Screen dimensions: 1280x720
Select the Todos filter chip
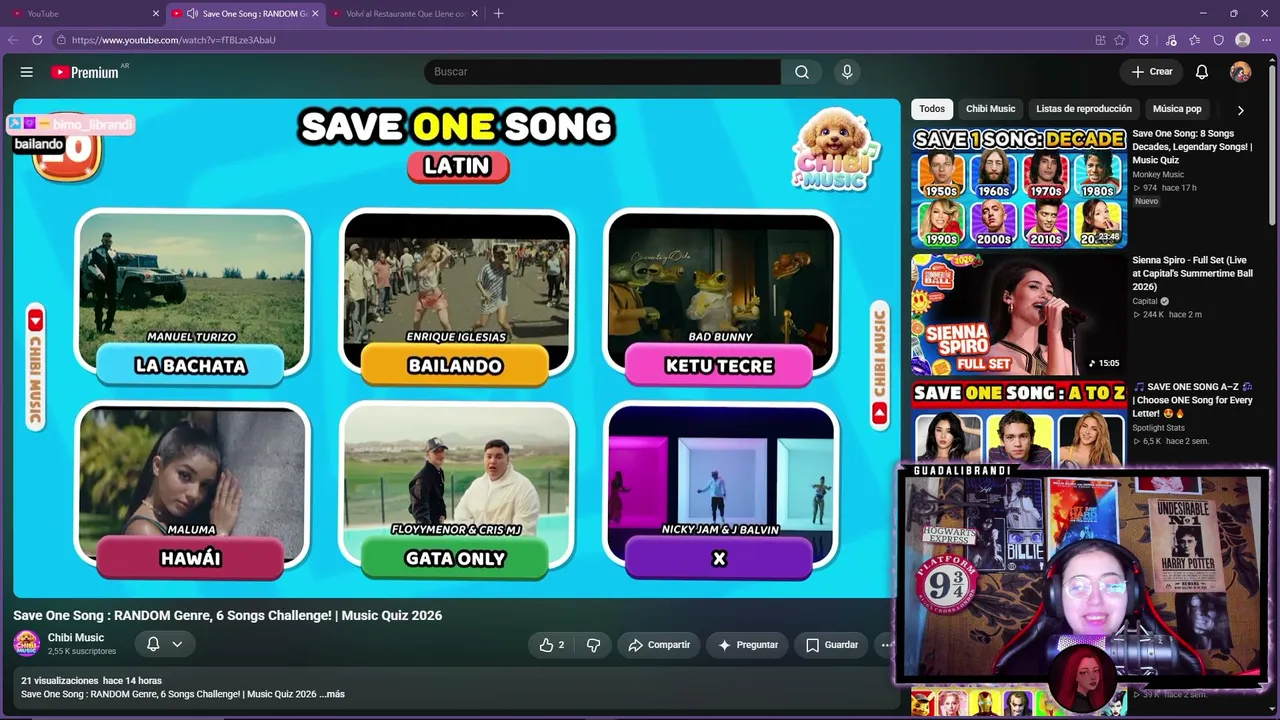932,109
